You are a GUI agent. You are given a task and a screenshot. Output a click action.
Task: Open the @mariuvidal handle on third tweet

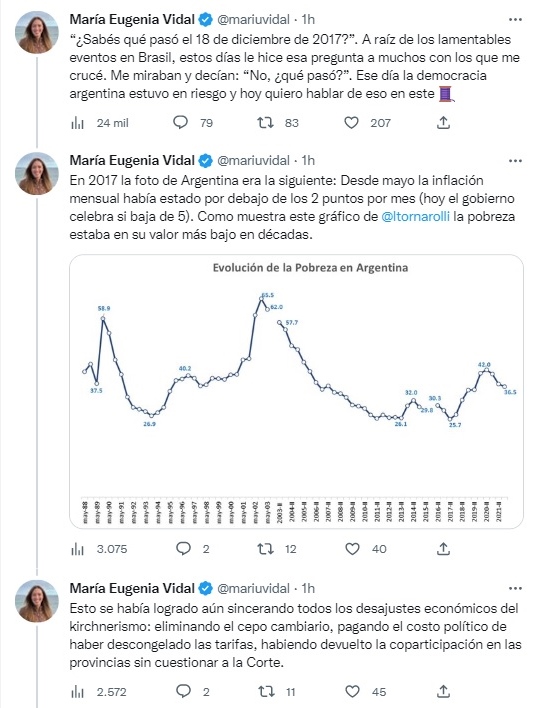tap(253, 588)
